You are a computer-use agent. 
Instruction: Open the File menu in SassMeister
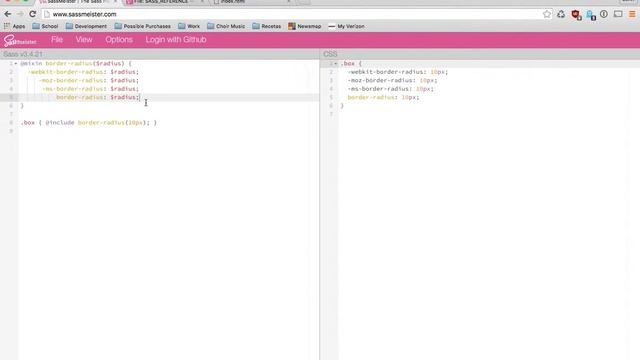57,40
